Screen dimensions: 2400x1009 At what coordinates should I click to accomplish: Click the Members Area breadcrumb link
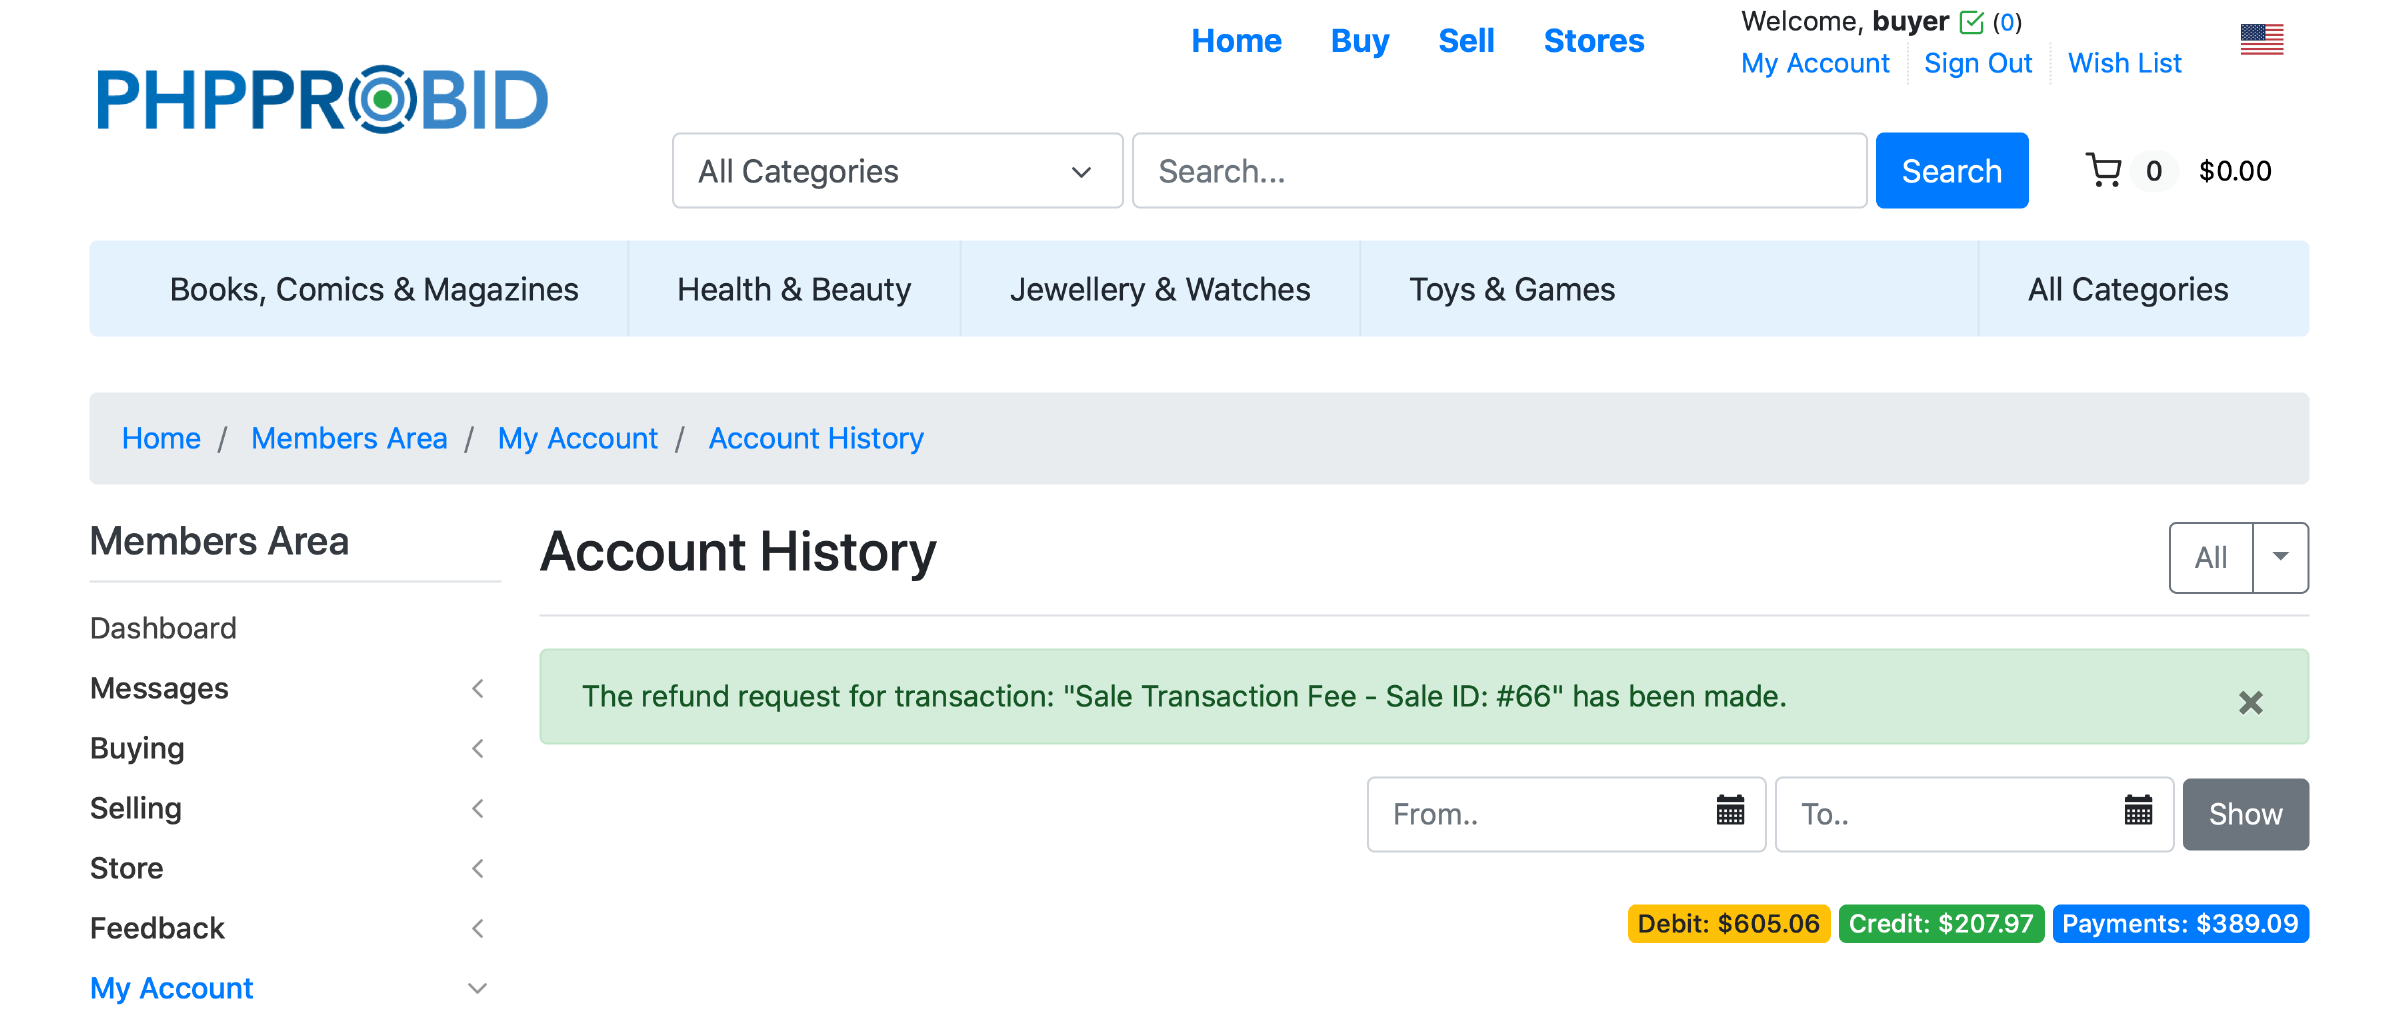(x=349, y=439)
